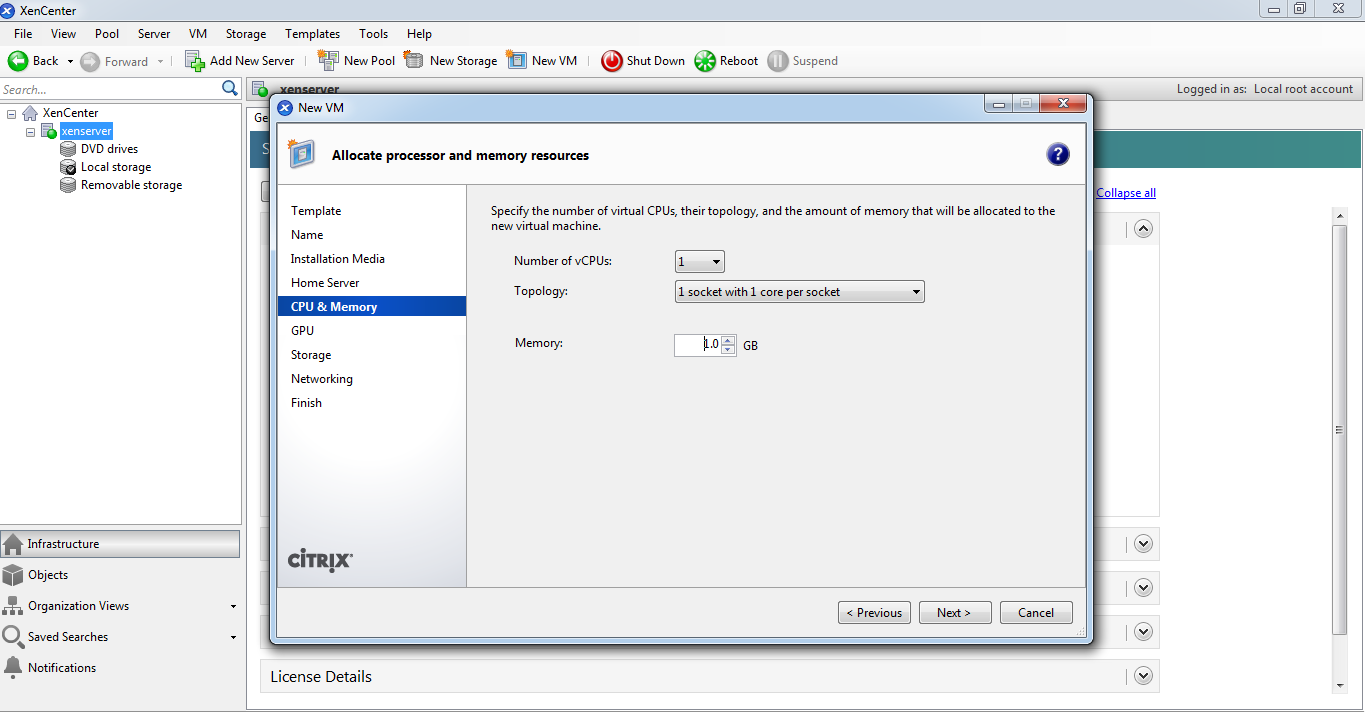Image resolution: width=1365 pixels, height=712 pixels.
Task: Click the Previous button
Action: 874,613
